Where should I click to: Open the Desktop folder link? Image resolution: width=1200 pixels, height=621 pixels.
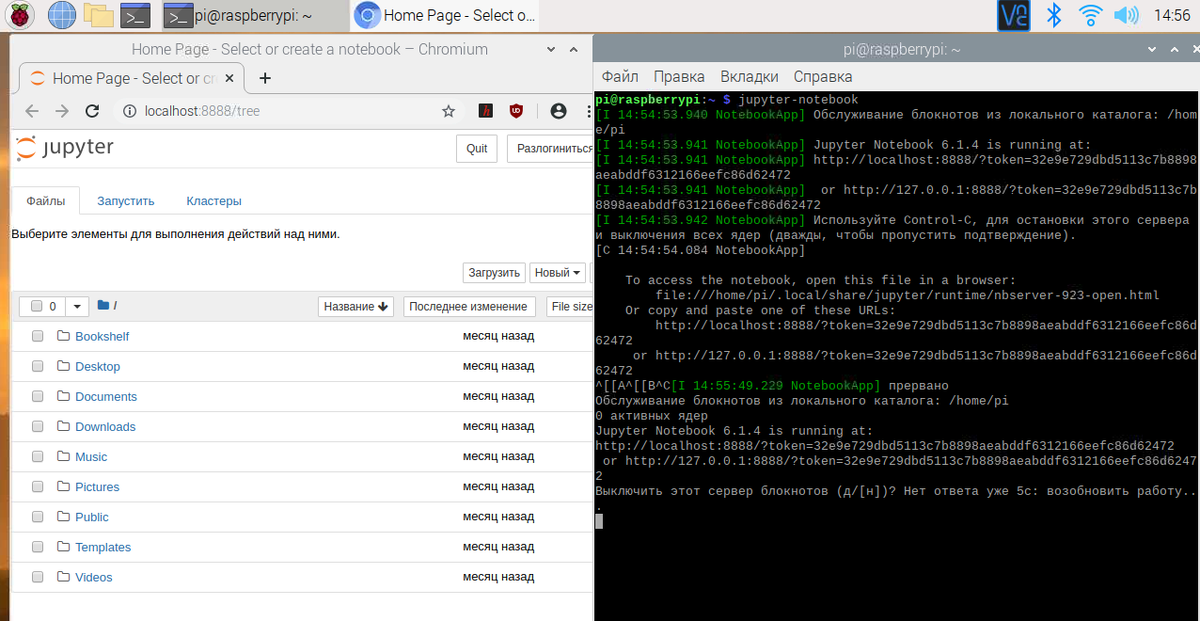[97, 366]
